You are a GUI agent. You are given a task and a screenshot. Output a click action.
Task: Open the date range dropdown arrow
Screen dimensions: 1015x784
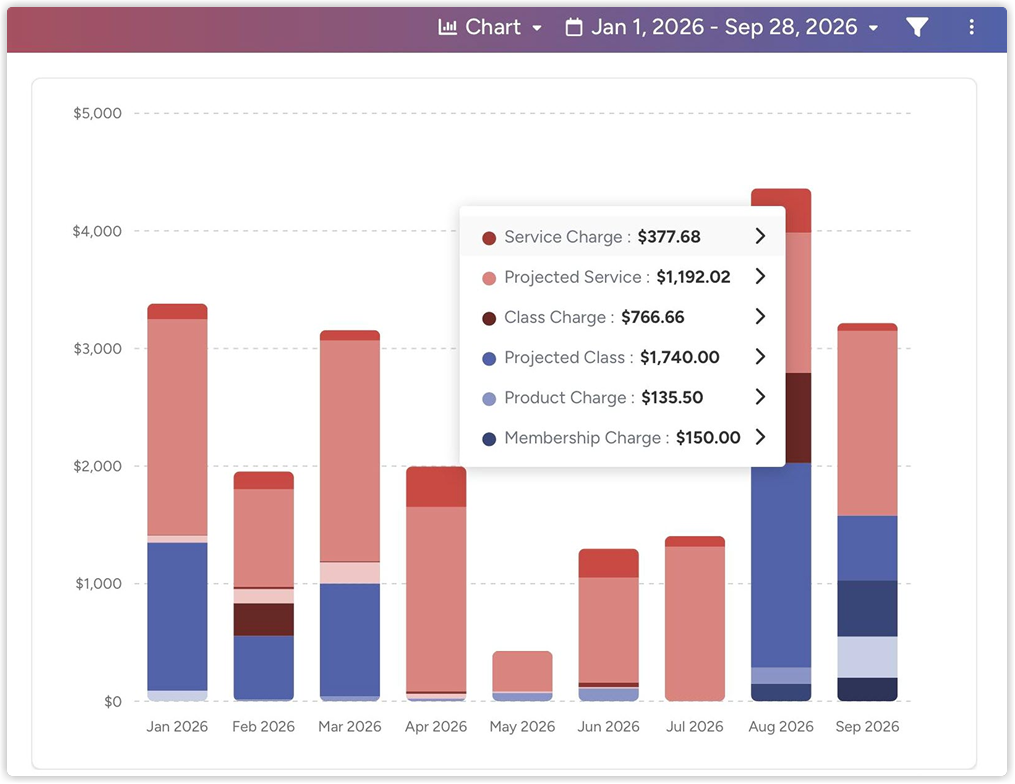[873, 28]
